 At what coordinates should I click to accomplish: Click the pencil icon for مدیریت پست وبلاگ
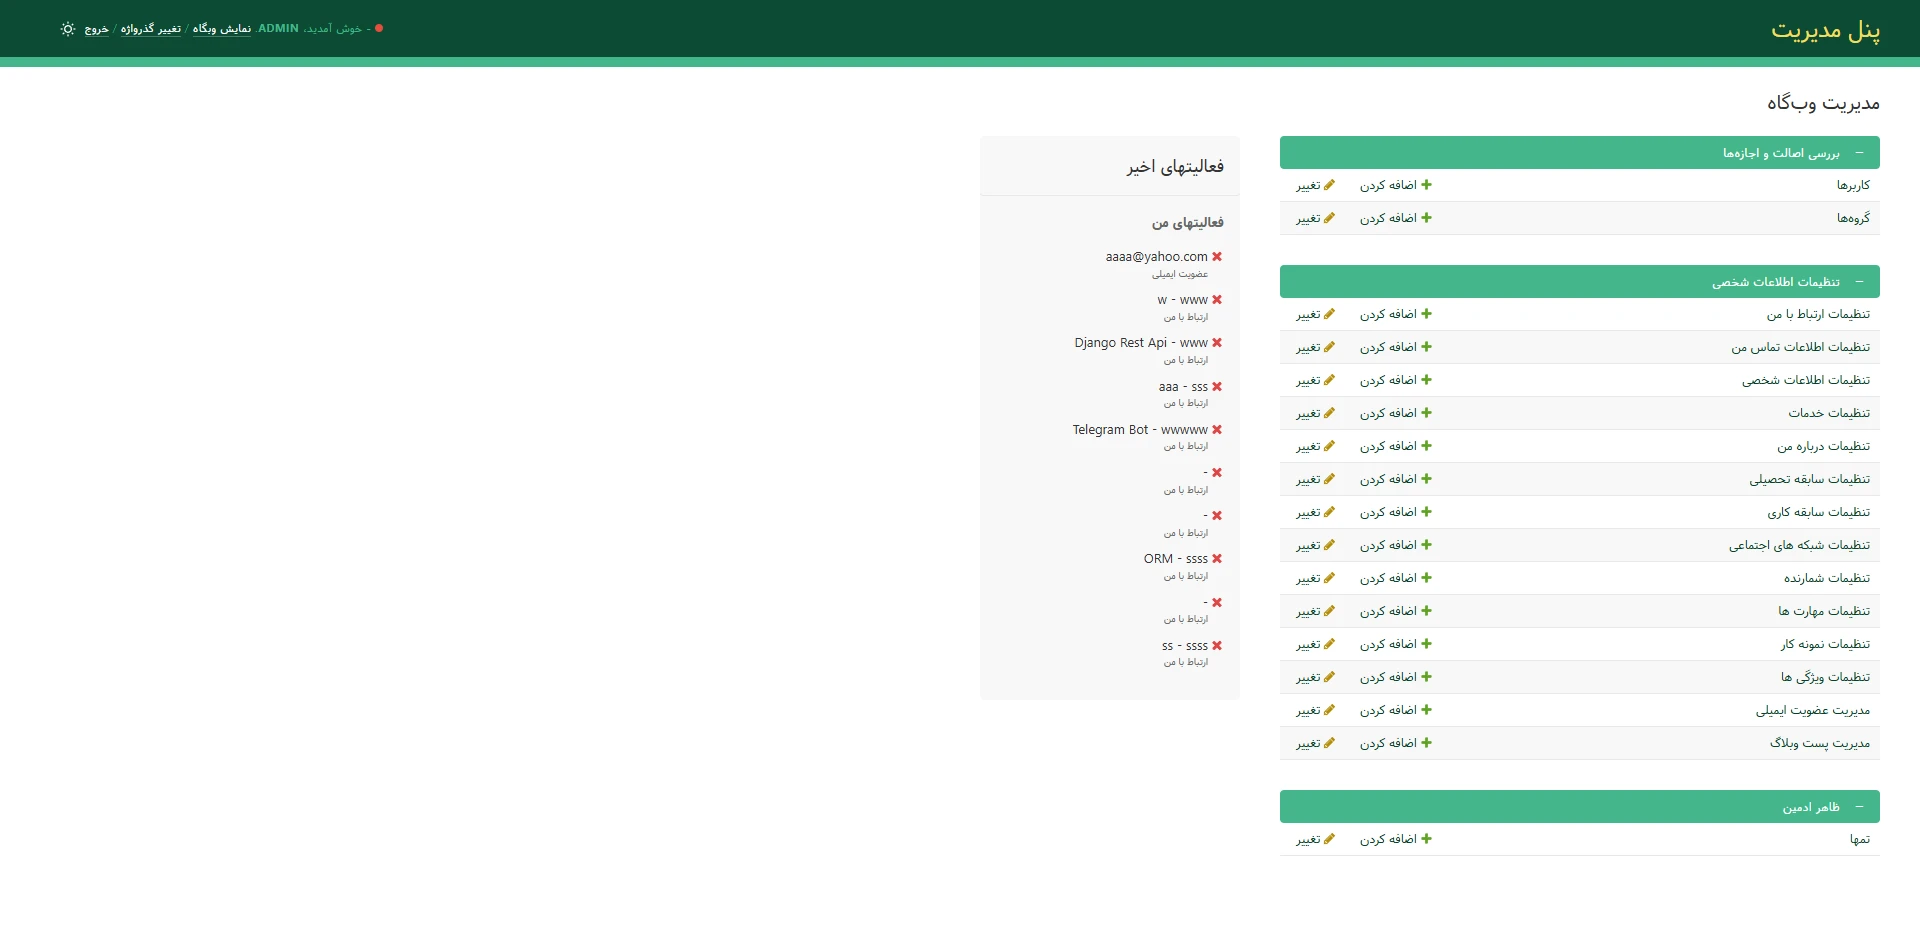pos(1329,743)
